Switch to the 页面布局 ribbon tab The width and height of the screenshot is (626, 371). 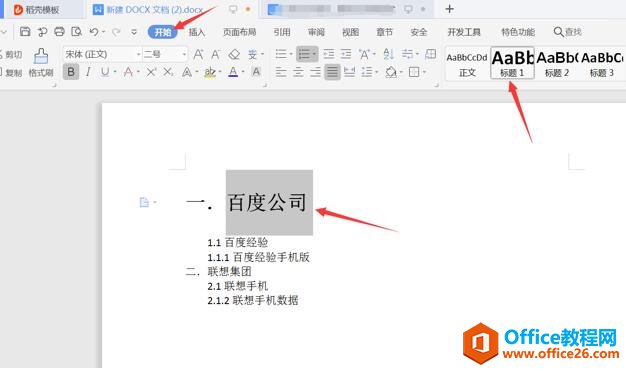click(239, 32)
